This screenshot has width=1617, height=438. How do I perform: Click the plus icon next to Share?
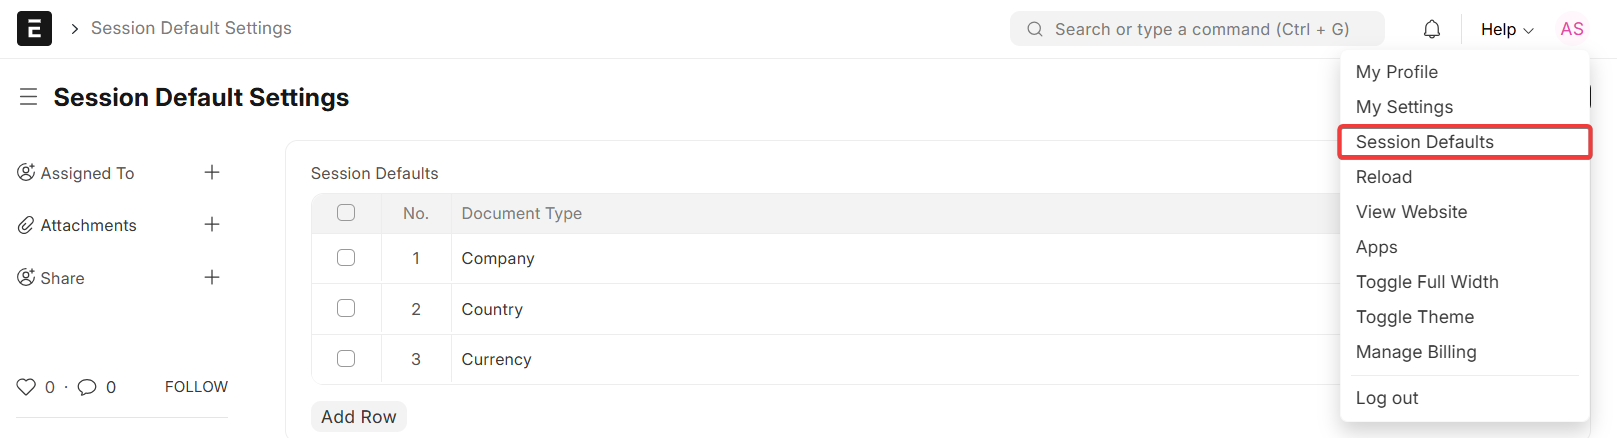(x=212, y=277)
